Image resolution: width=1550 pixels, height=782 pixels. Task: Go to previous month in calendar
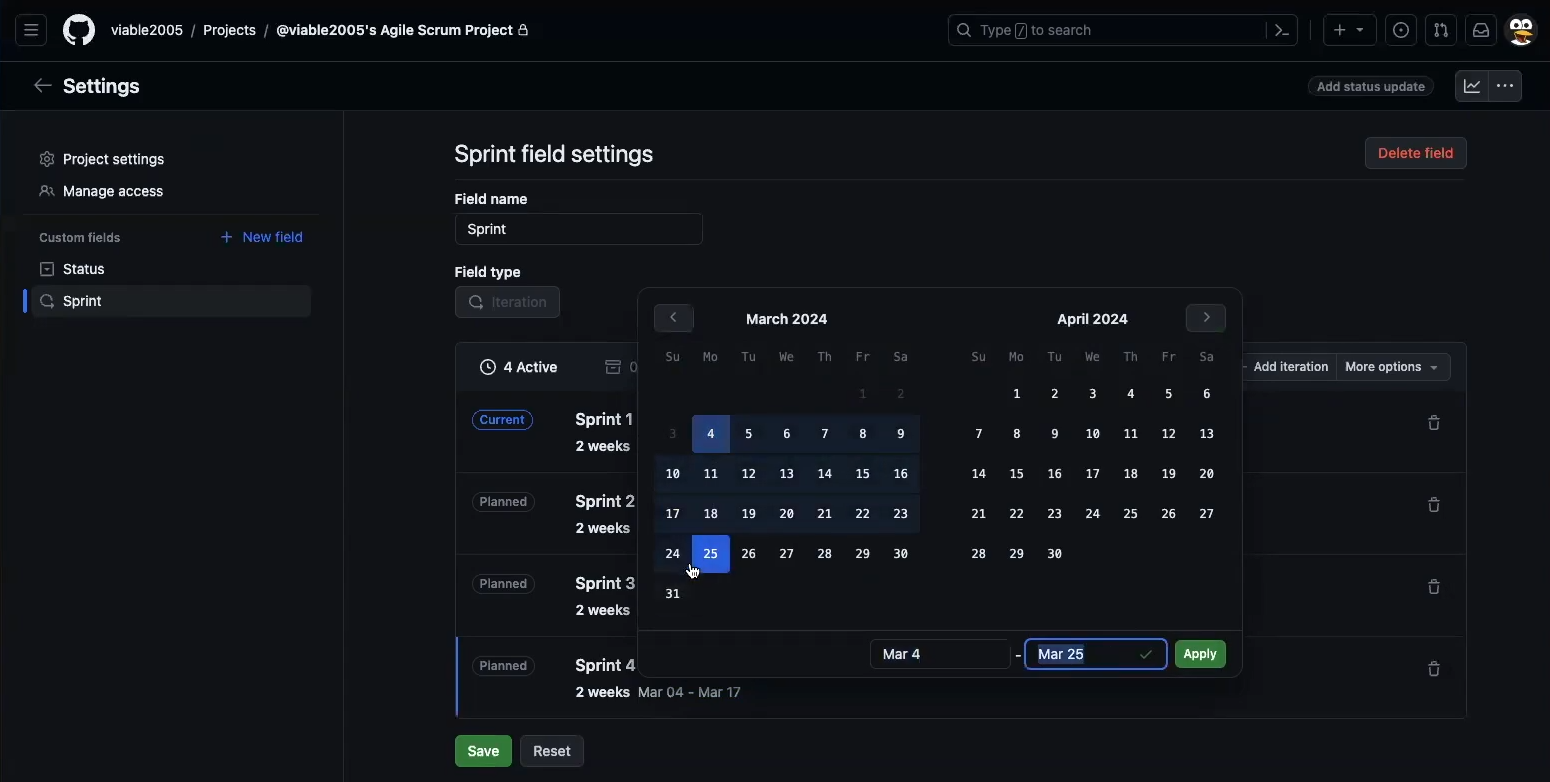(674, 318)
